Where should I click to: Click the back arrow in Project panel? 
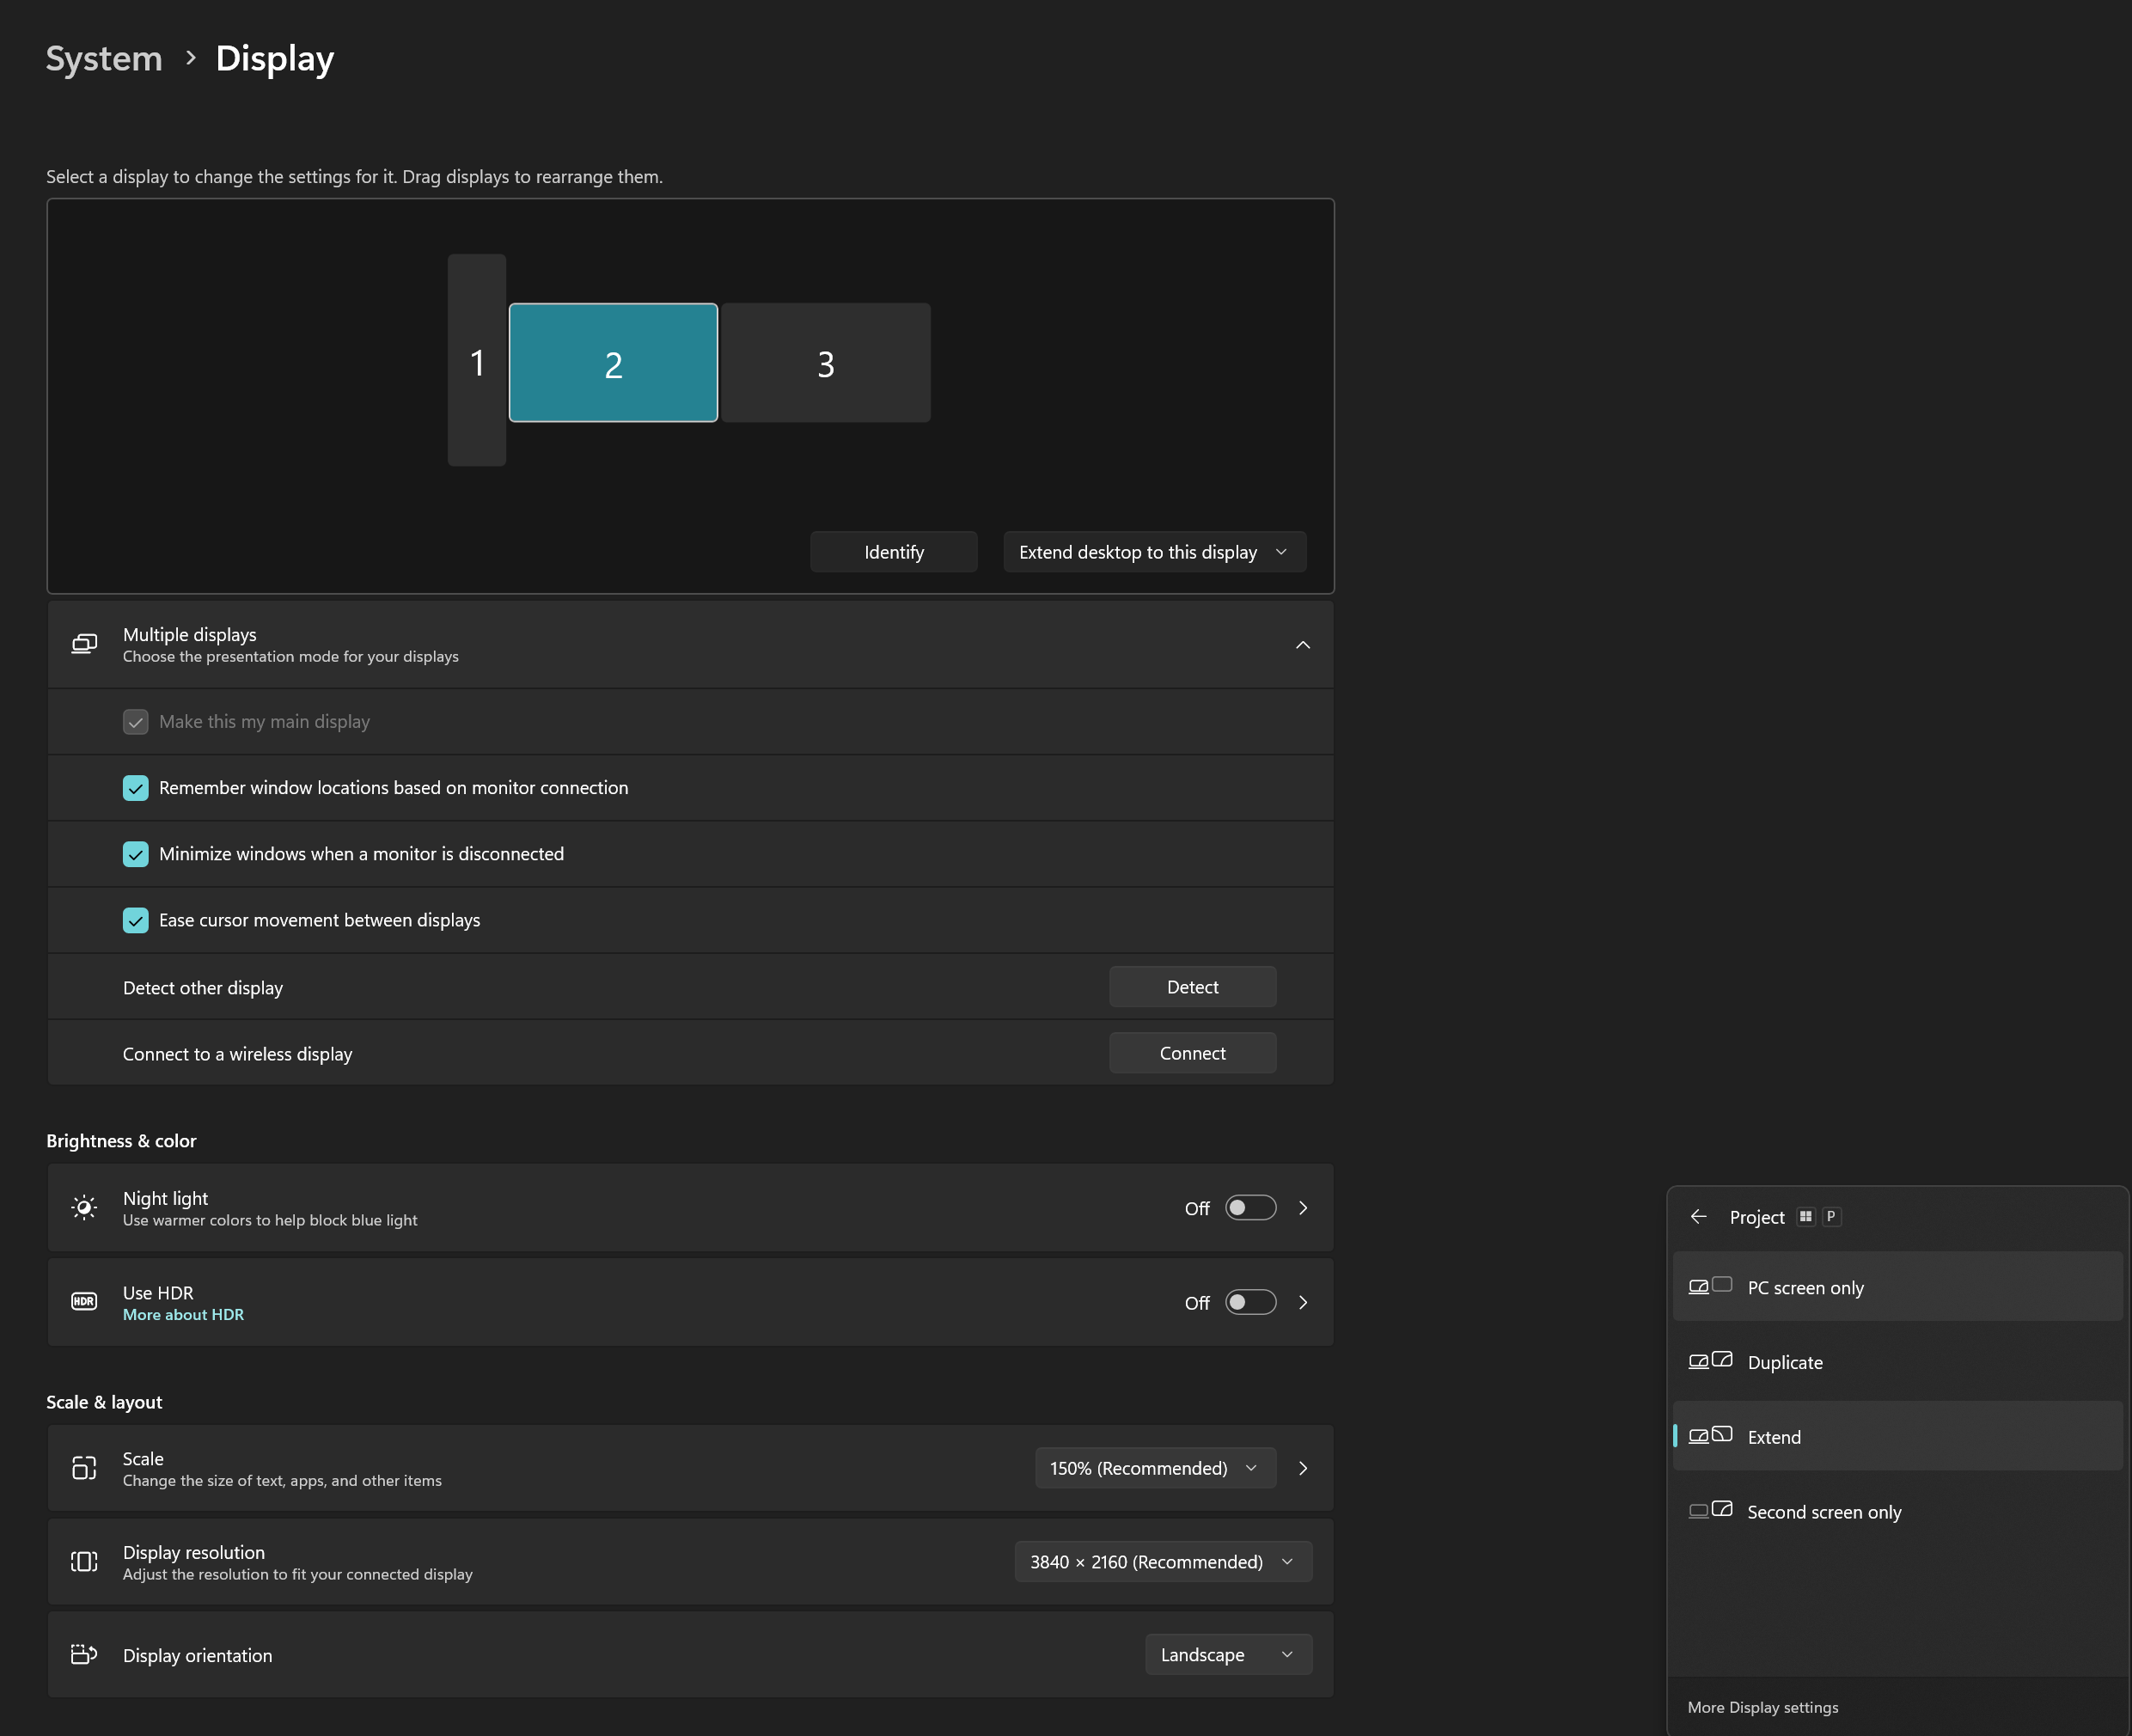[1698, 1216]
